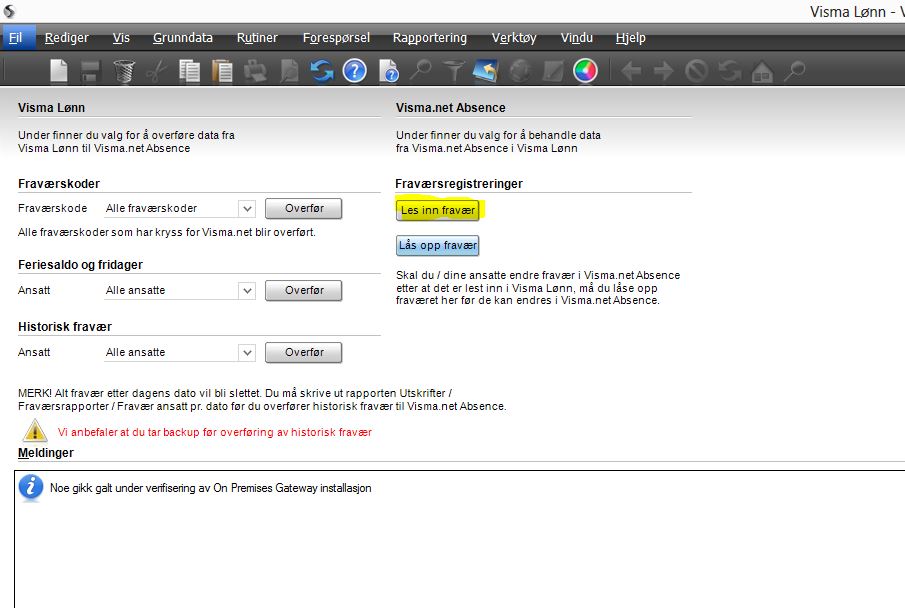Click the picture with yellow arrow icon
This screenshot has height=608, width=905.
click(485, 71)
